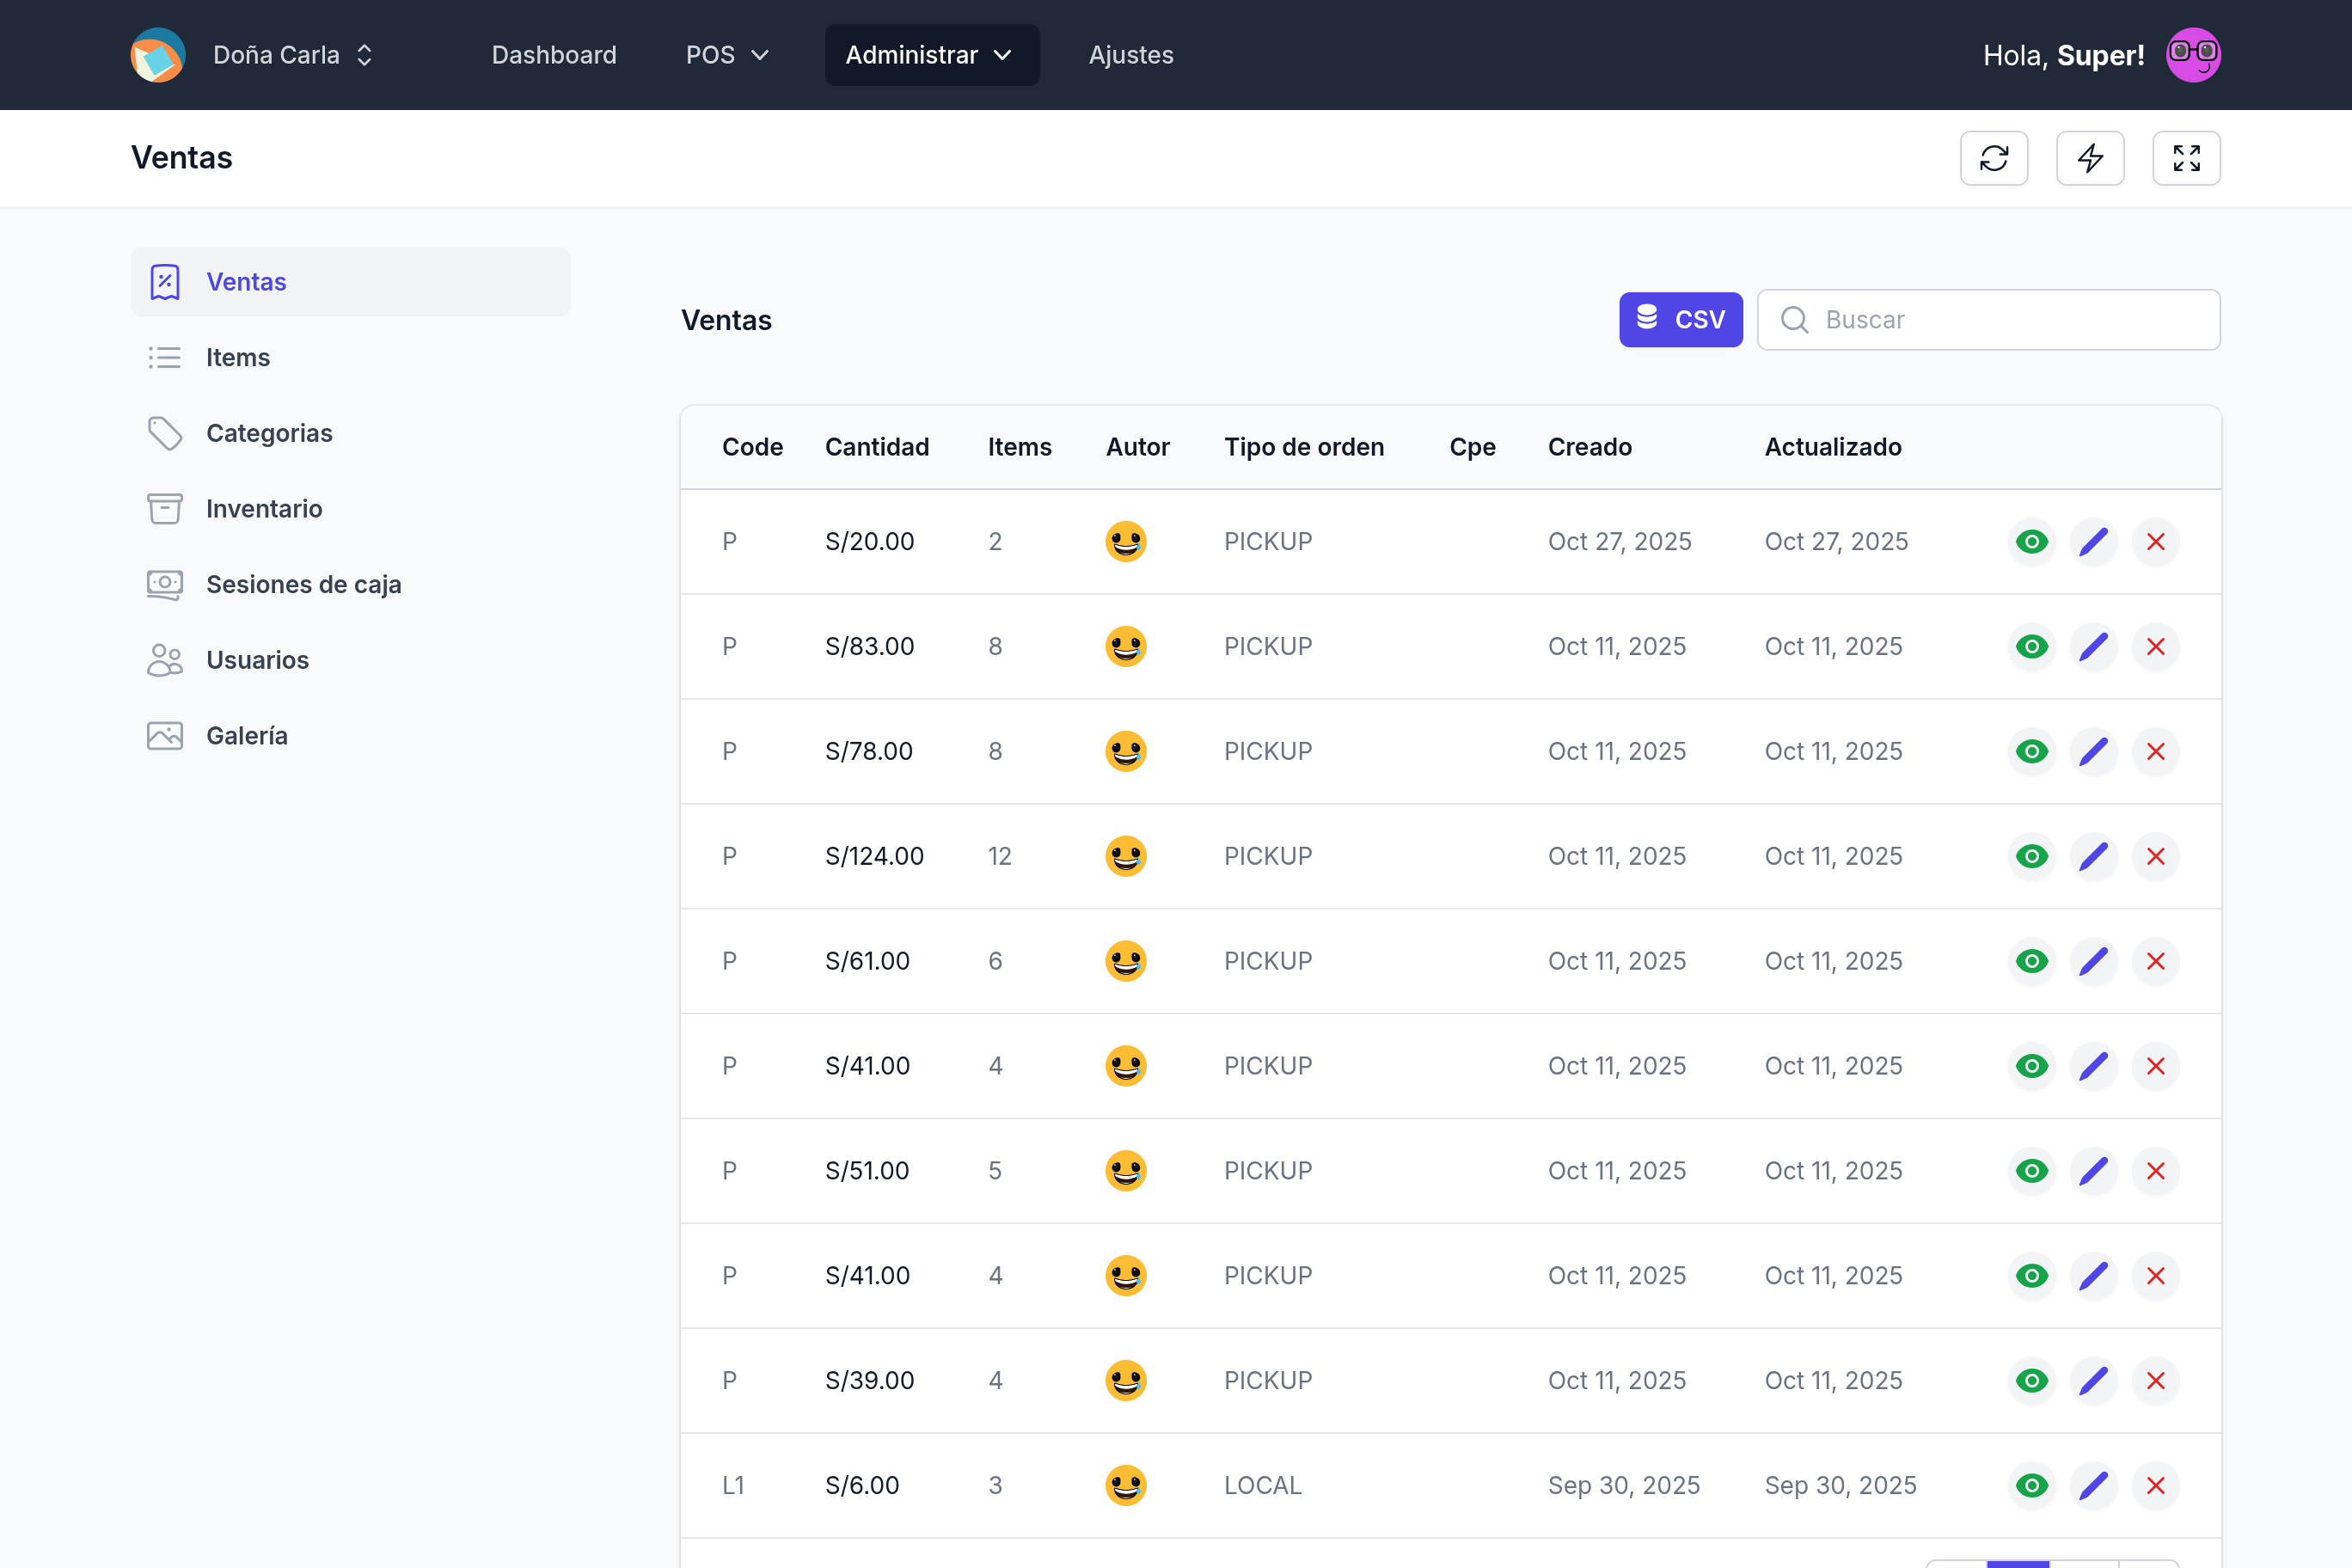Click the Inventario archive box icon
The height and width of the screenshot is (1568, 2352).
(165, 509)
